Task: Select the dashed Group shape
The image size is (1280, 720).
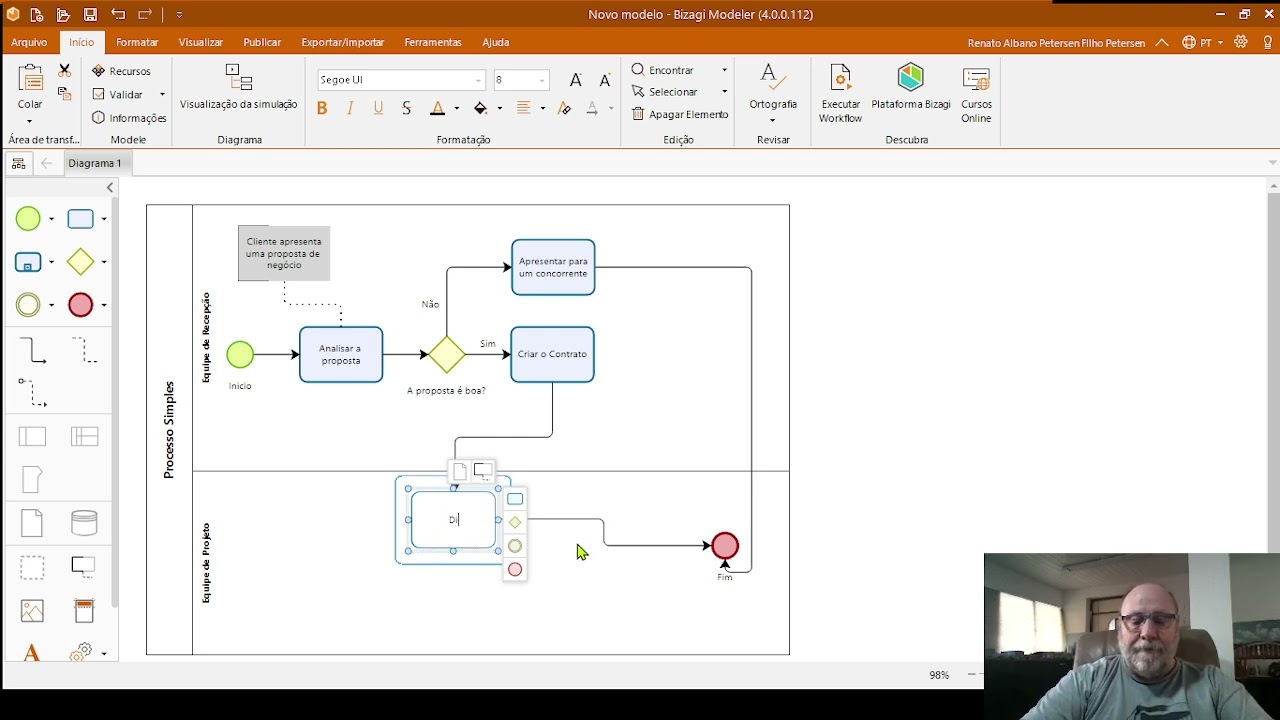Action: 32,567
